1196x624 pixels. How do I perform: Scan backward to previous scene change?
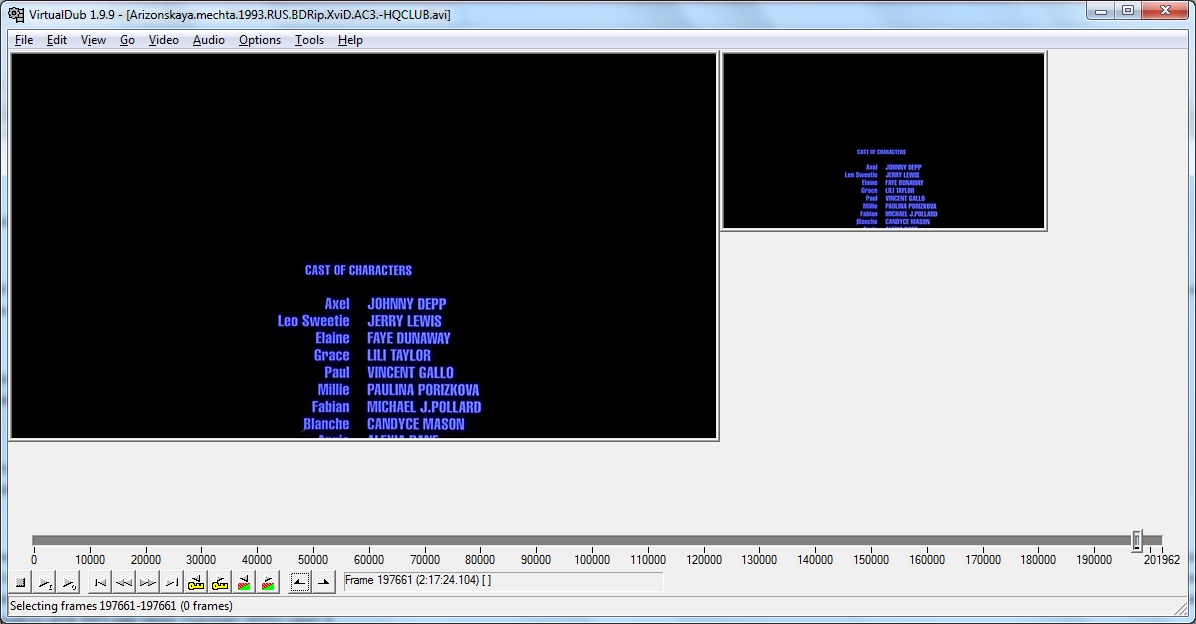[x=244, y=583]
